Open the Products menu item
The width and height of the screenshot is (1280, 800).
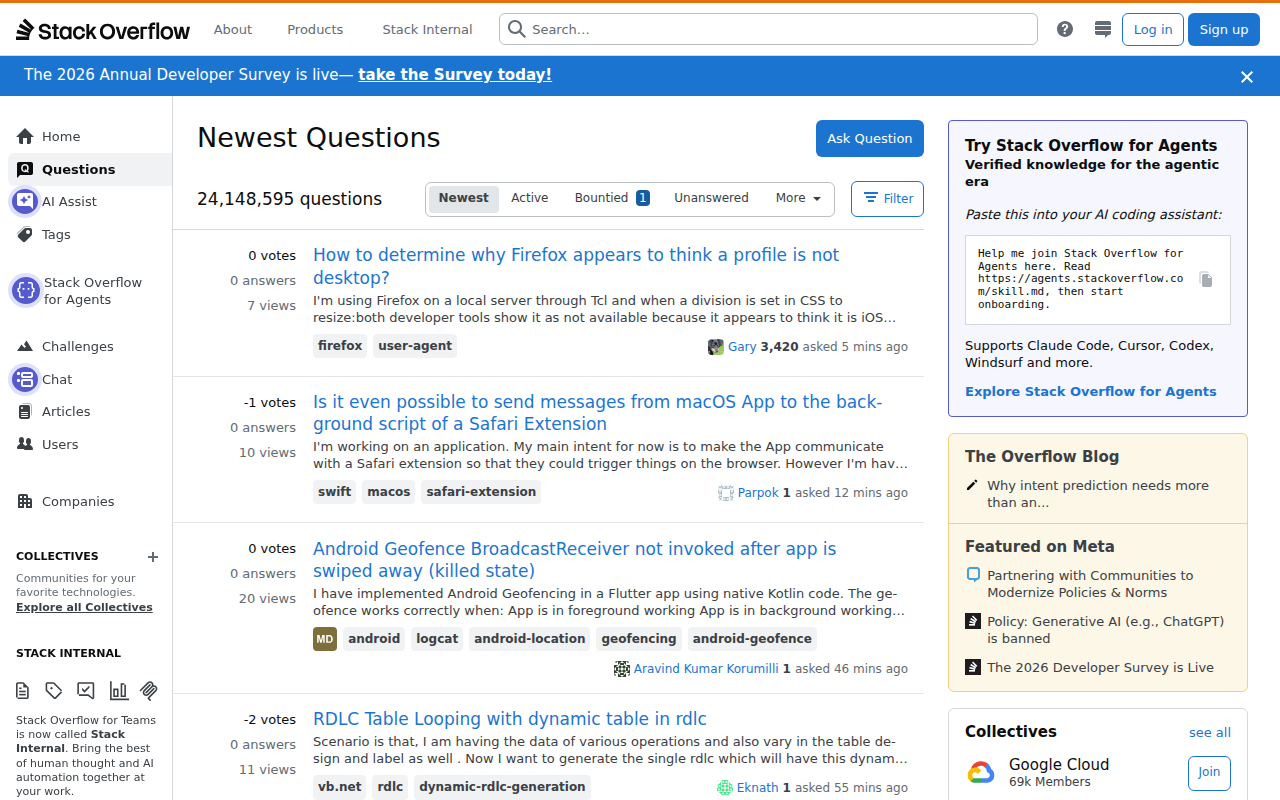click(x=315, y=29)
